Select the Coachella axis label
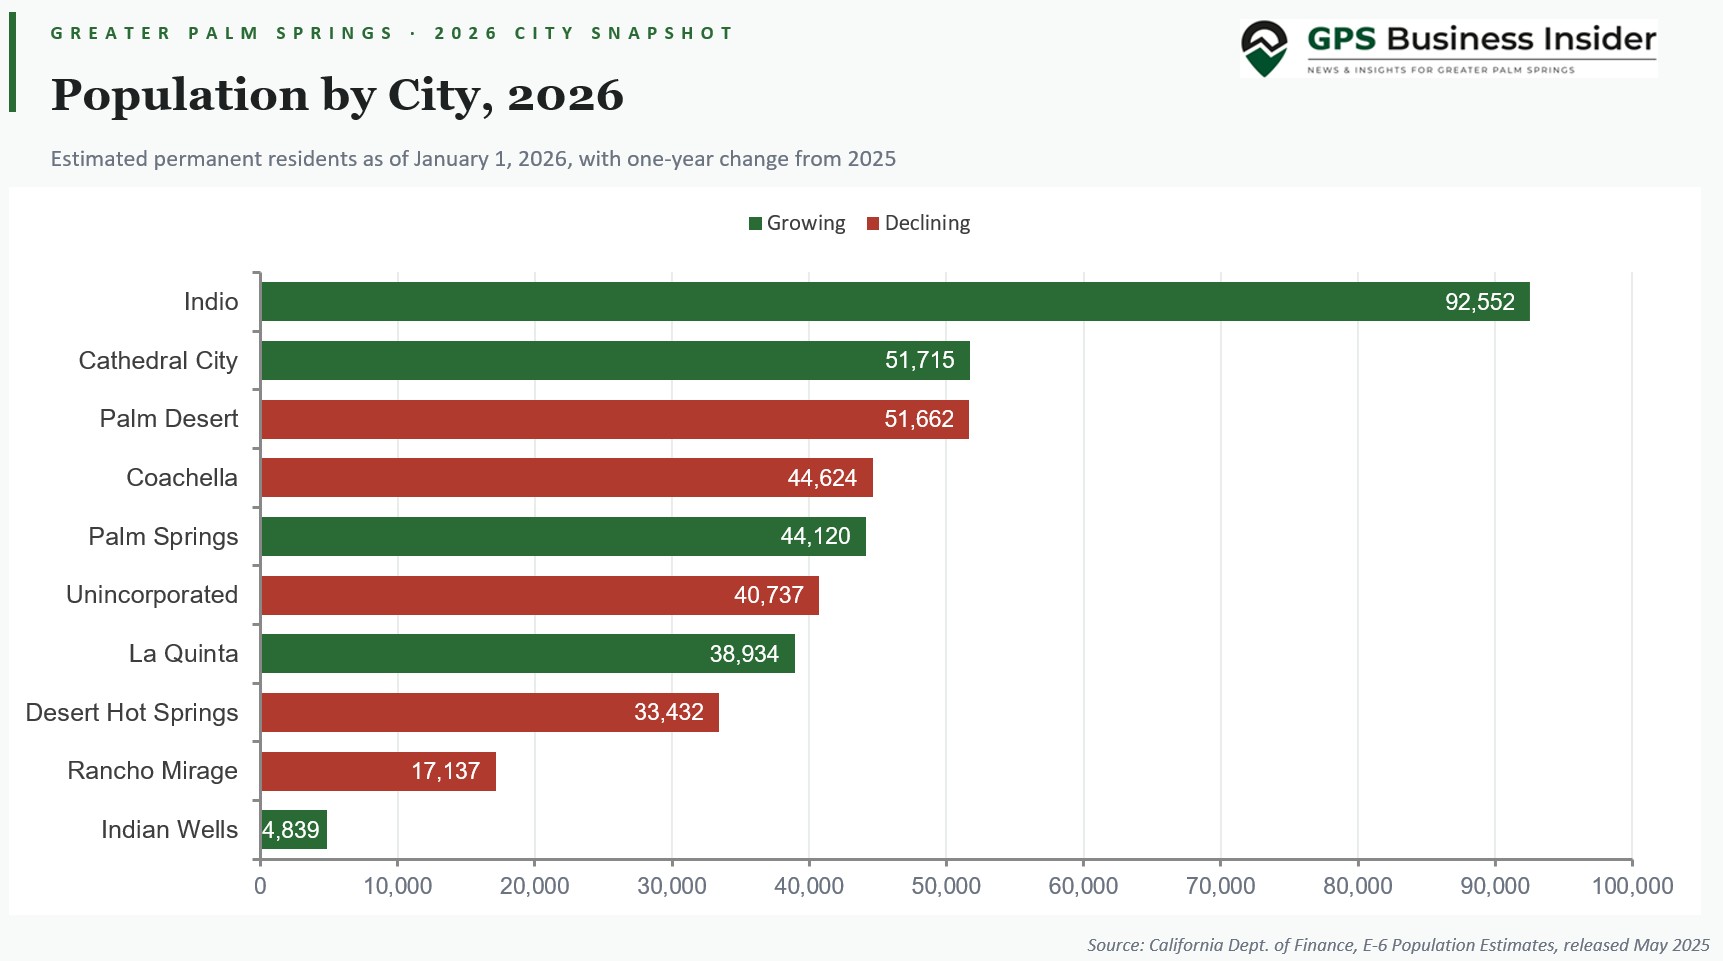1723x961 pixels. point(182,478)
